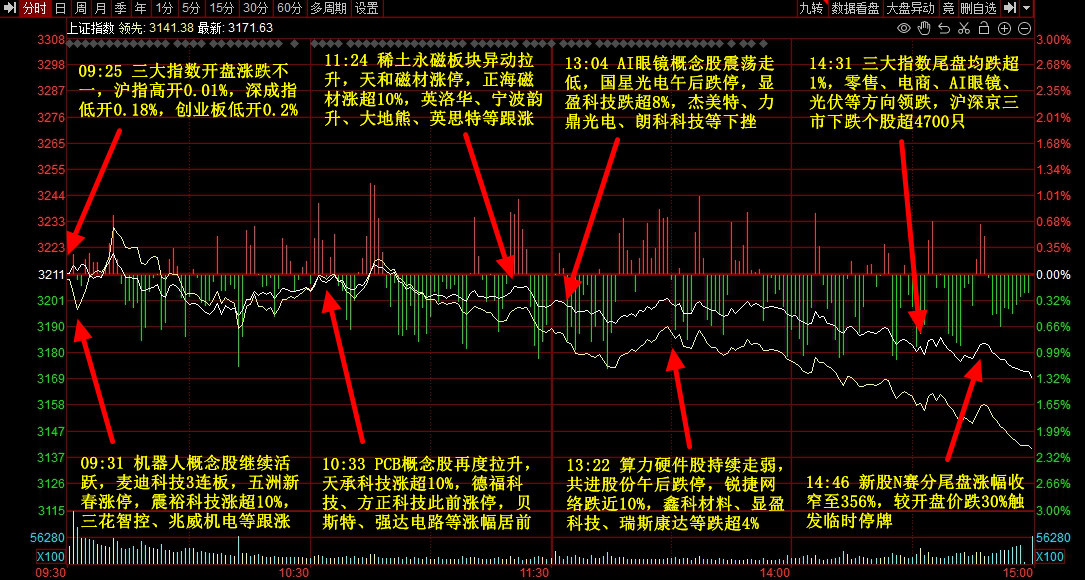Open the 数据看盘 data panel

[x=855, y=8]
